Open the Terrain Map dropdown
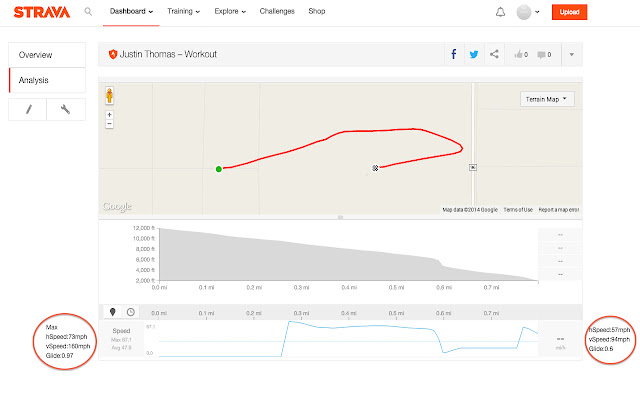The width and height of the screenshot is (640, 400). (547, 99)
